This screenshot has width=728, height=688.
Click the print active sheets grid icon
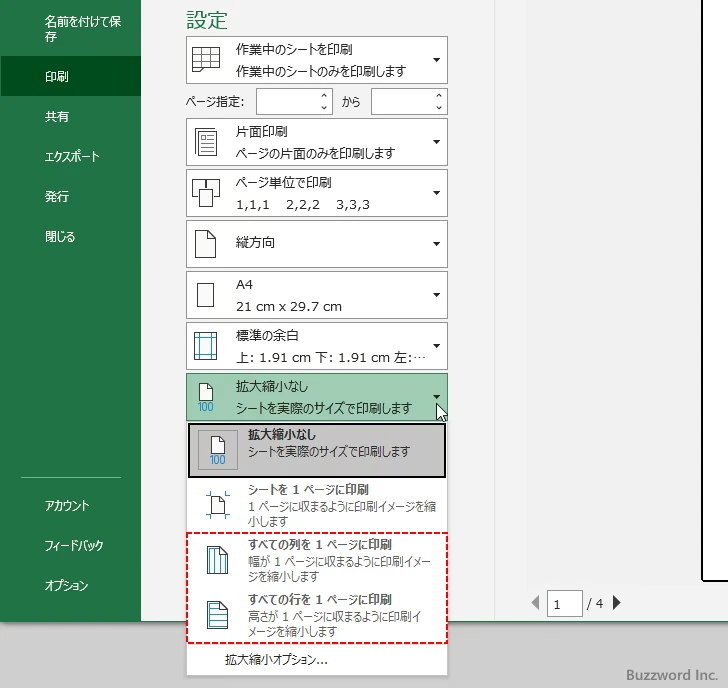206,59
